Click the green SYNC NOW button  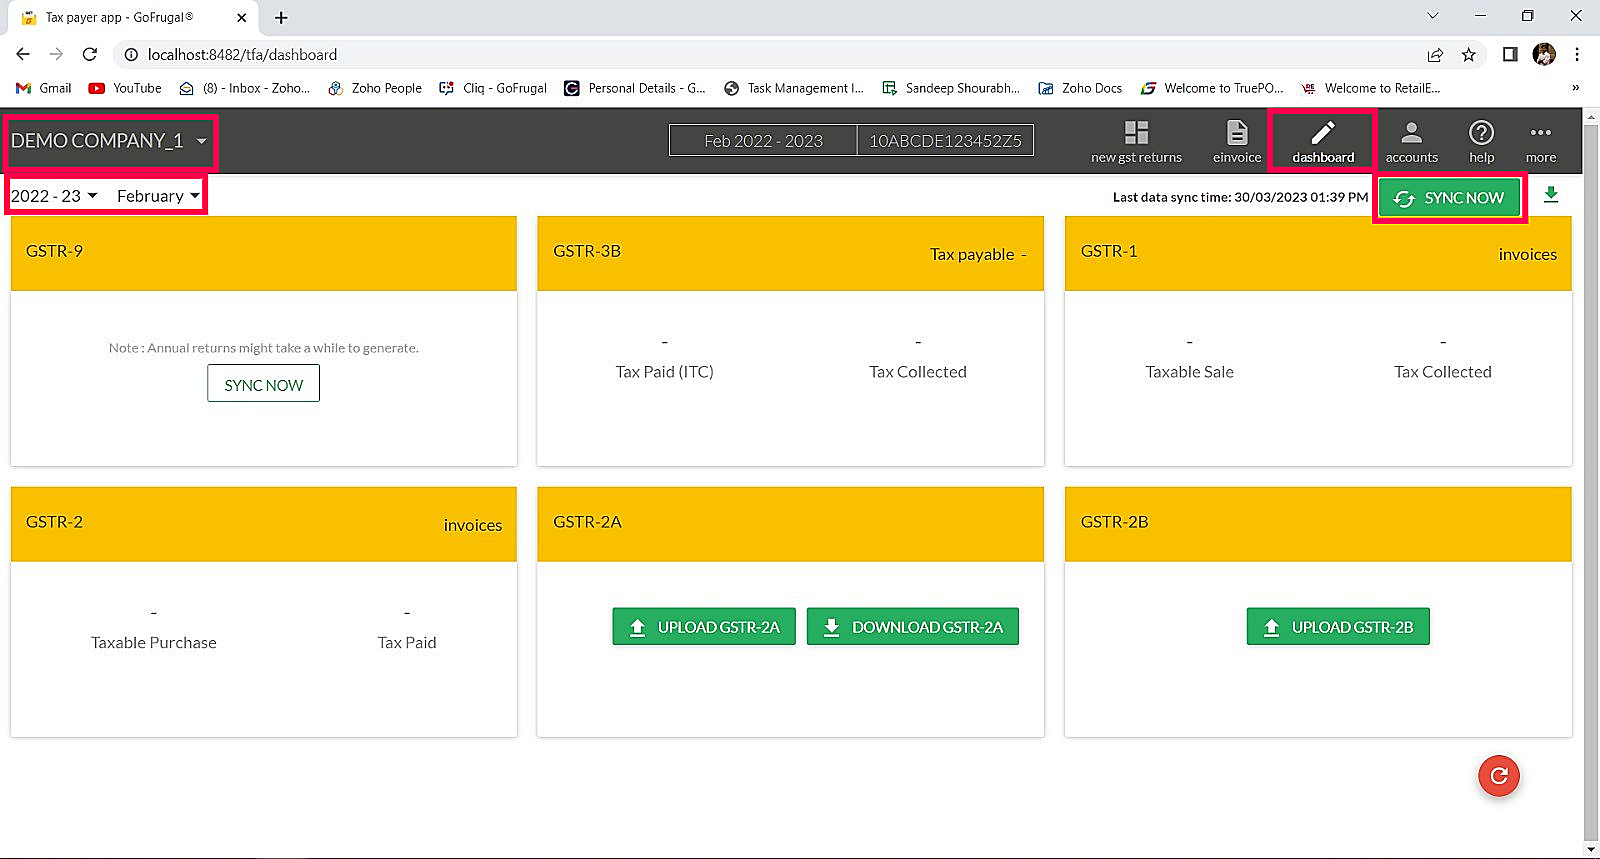click(x=1449, y=198)
